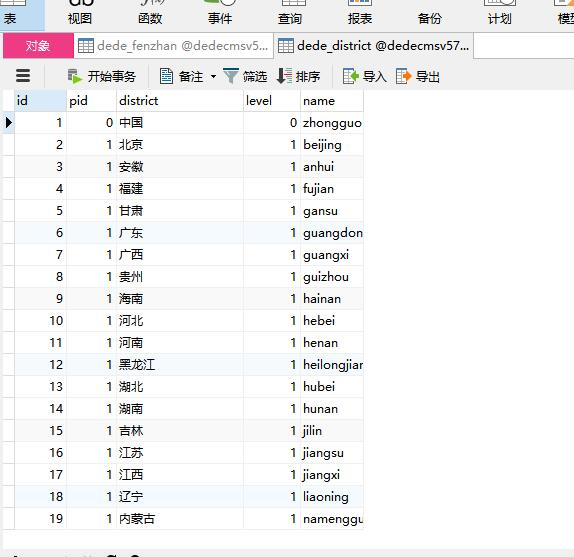Select the name cell containing guizhou
The height and width of the screenshot is (557, 574).
(x=332, y=277)
